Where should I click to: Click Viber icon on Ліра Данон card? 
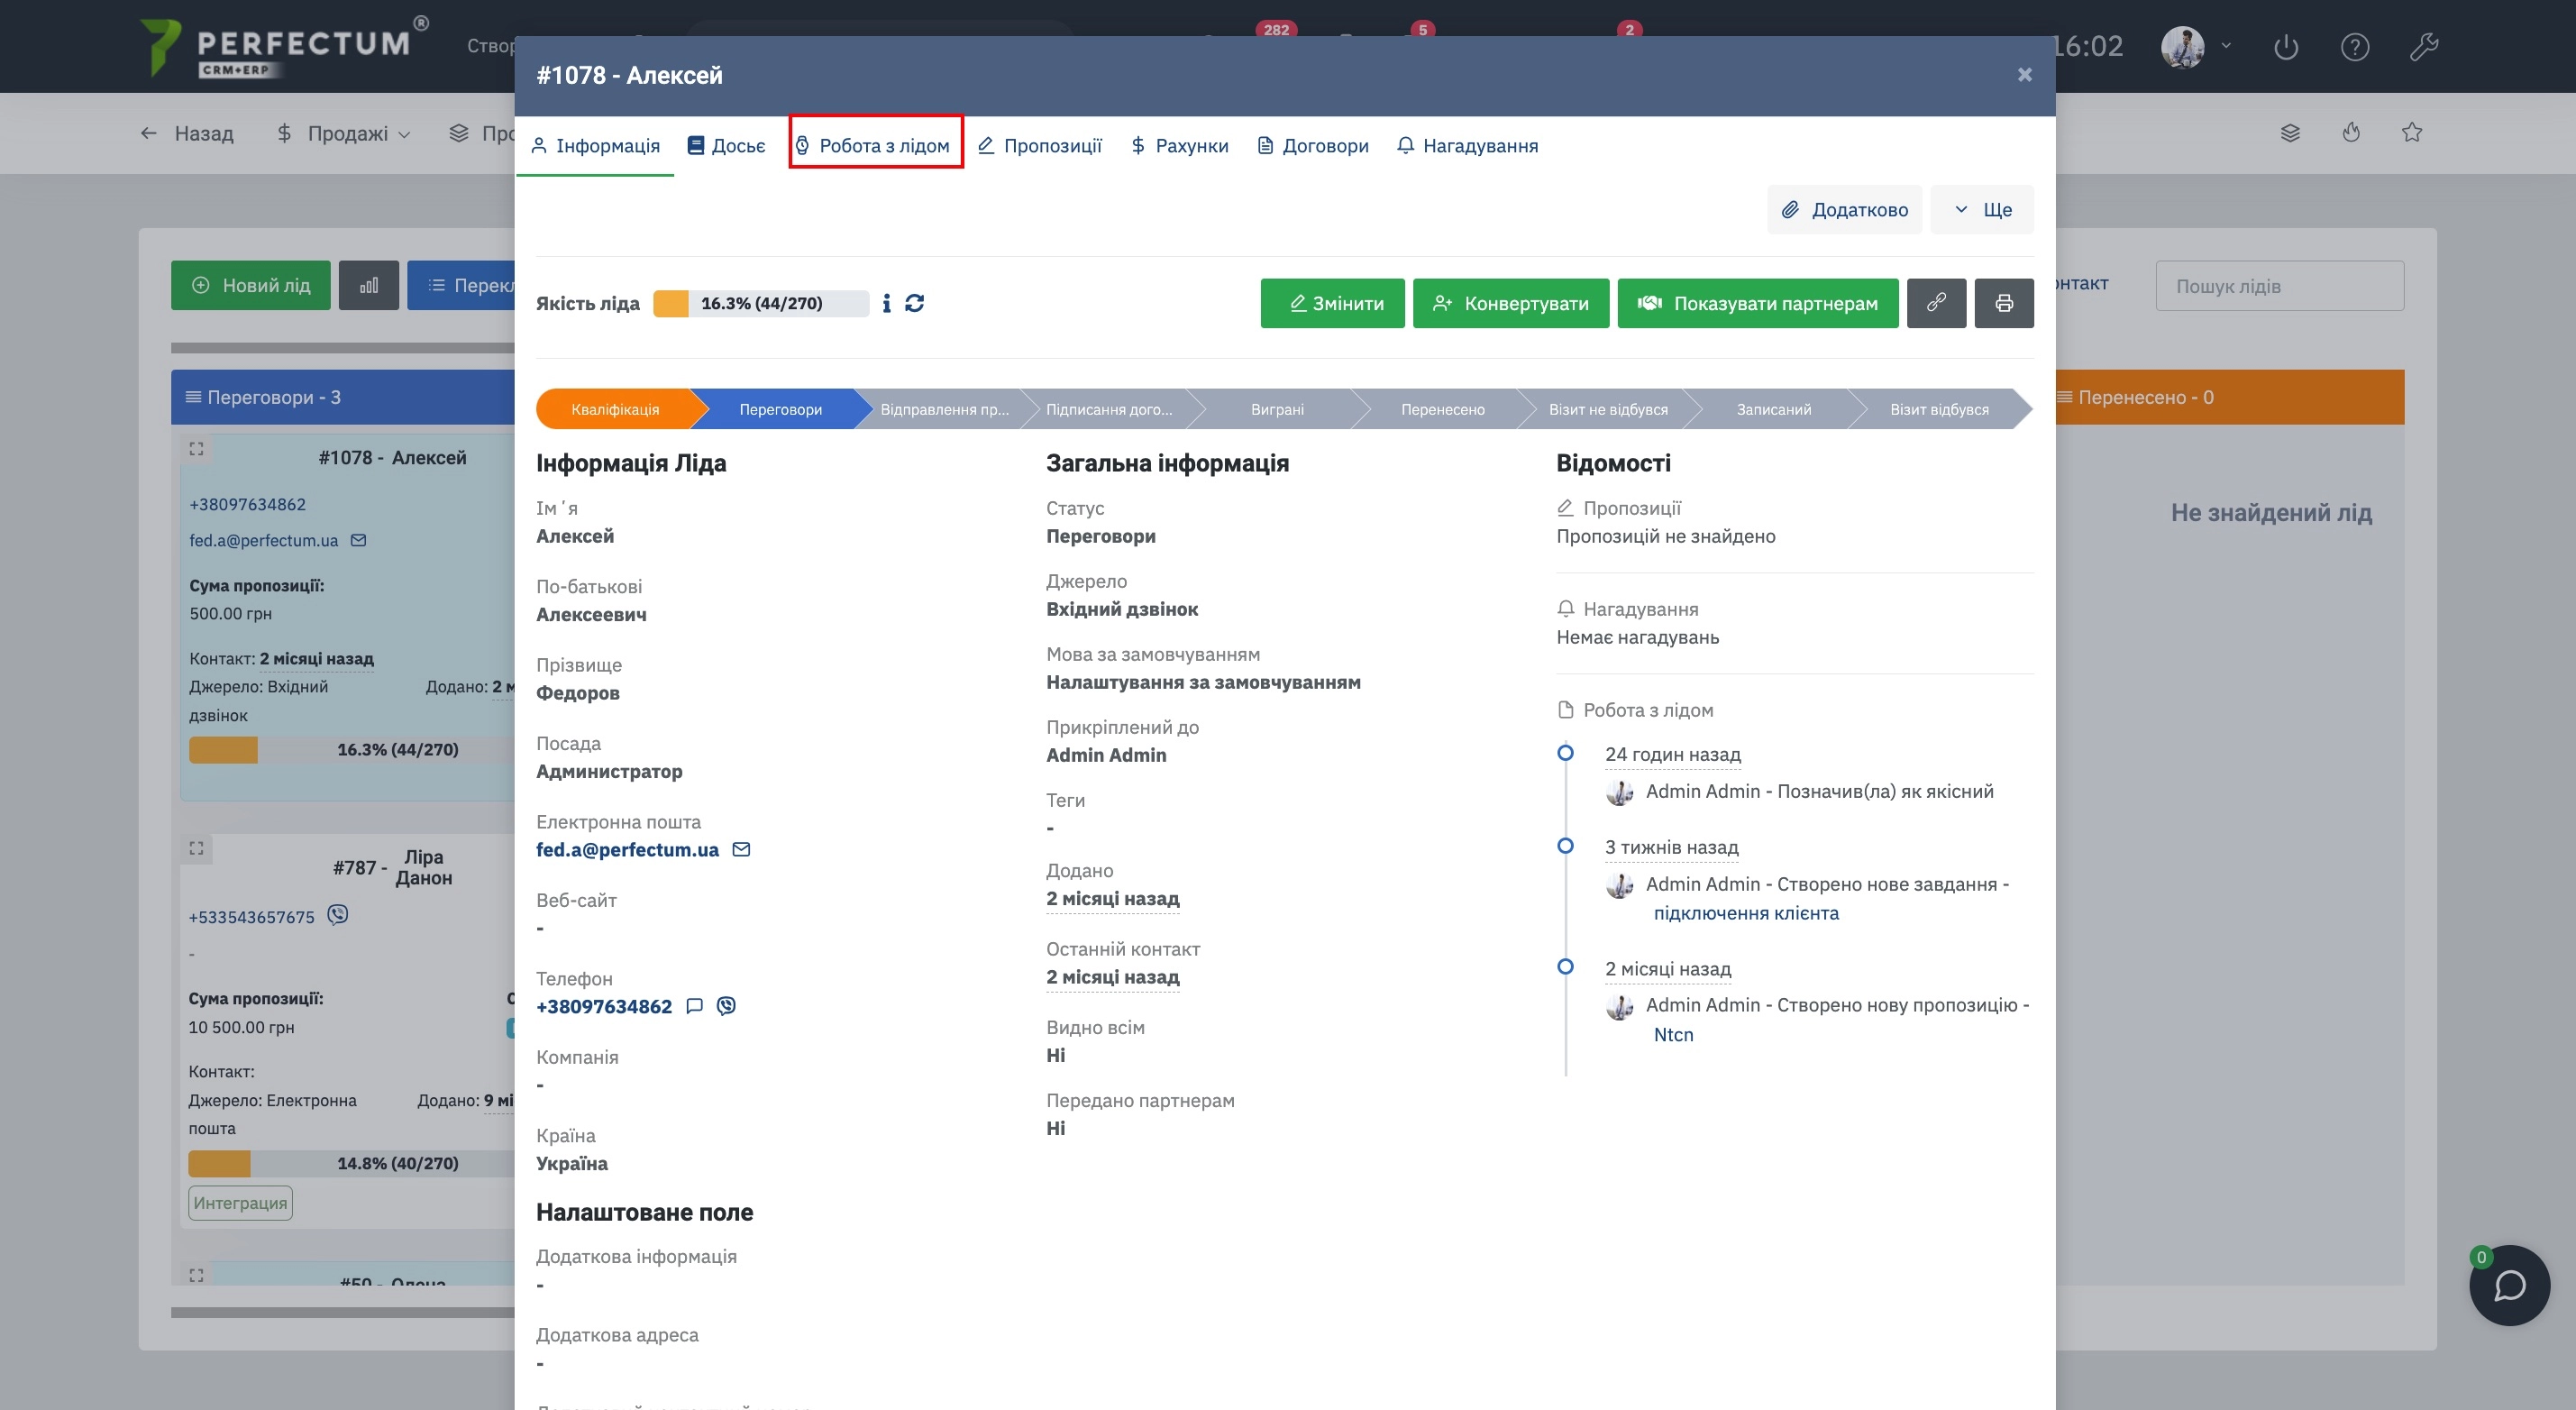338,914
